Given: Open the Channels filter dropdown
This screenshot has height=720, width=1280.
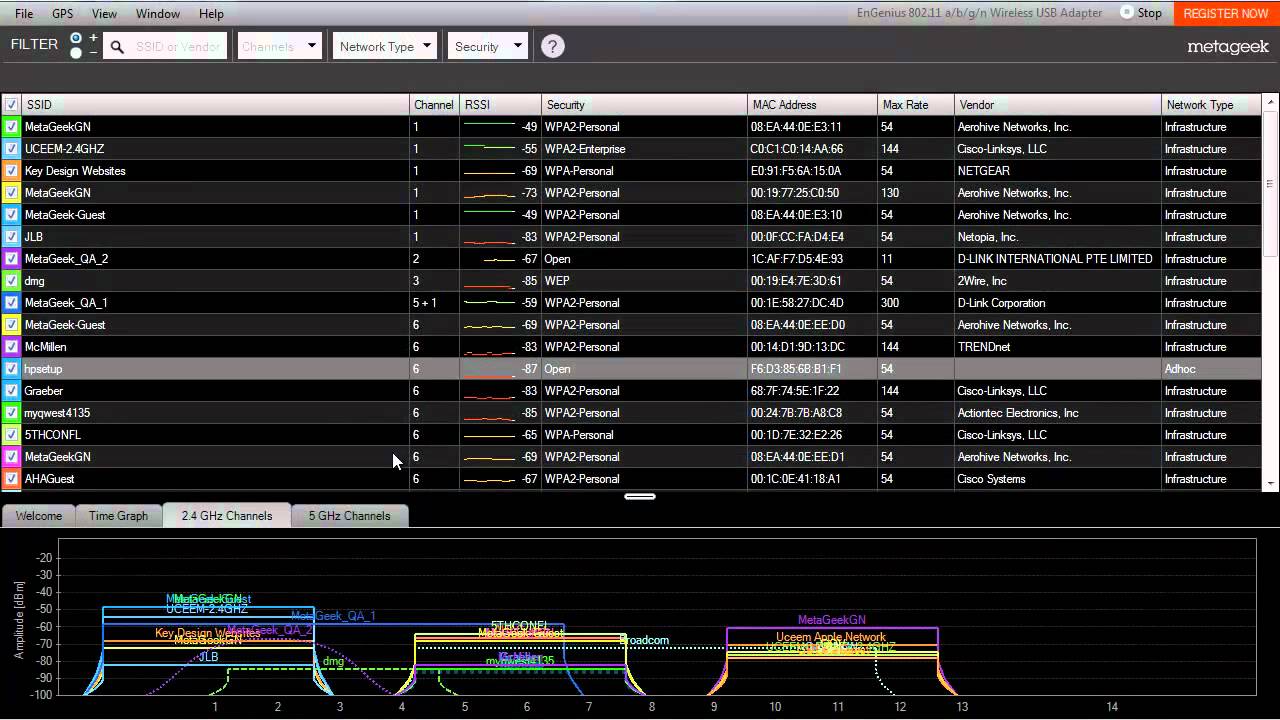Looking at the screenshot, I should click(x=279, y=46).
